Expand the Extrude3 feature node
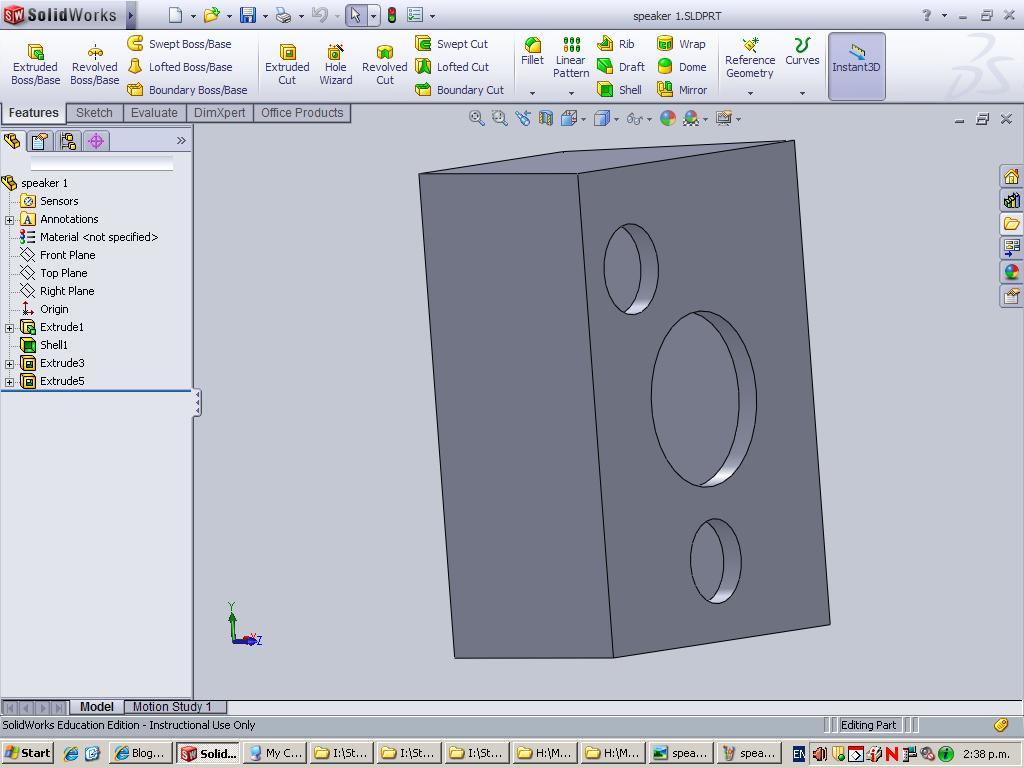1024x768 pixels. (x=9, y=364)
